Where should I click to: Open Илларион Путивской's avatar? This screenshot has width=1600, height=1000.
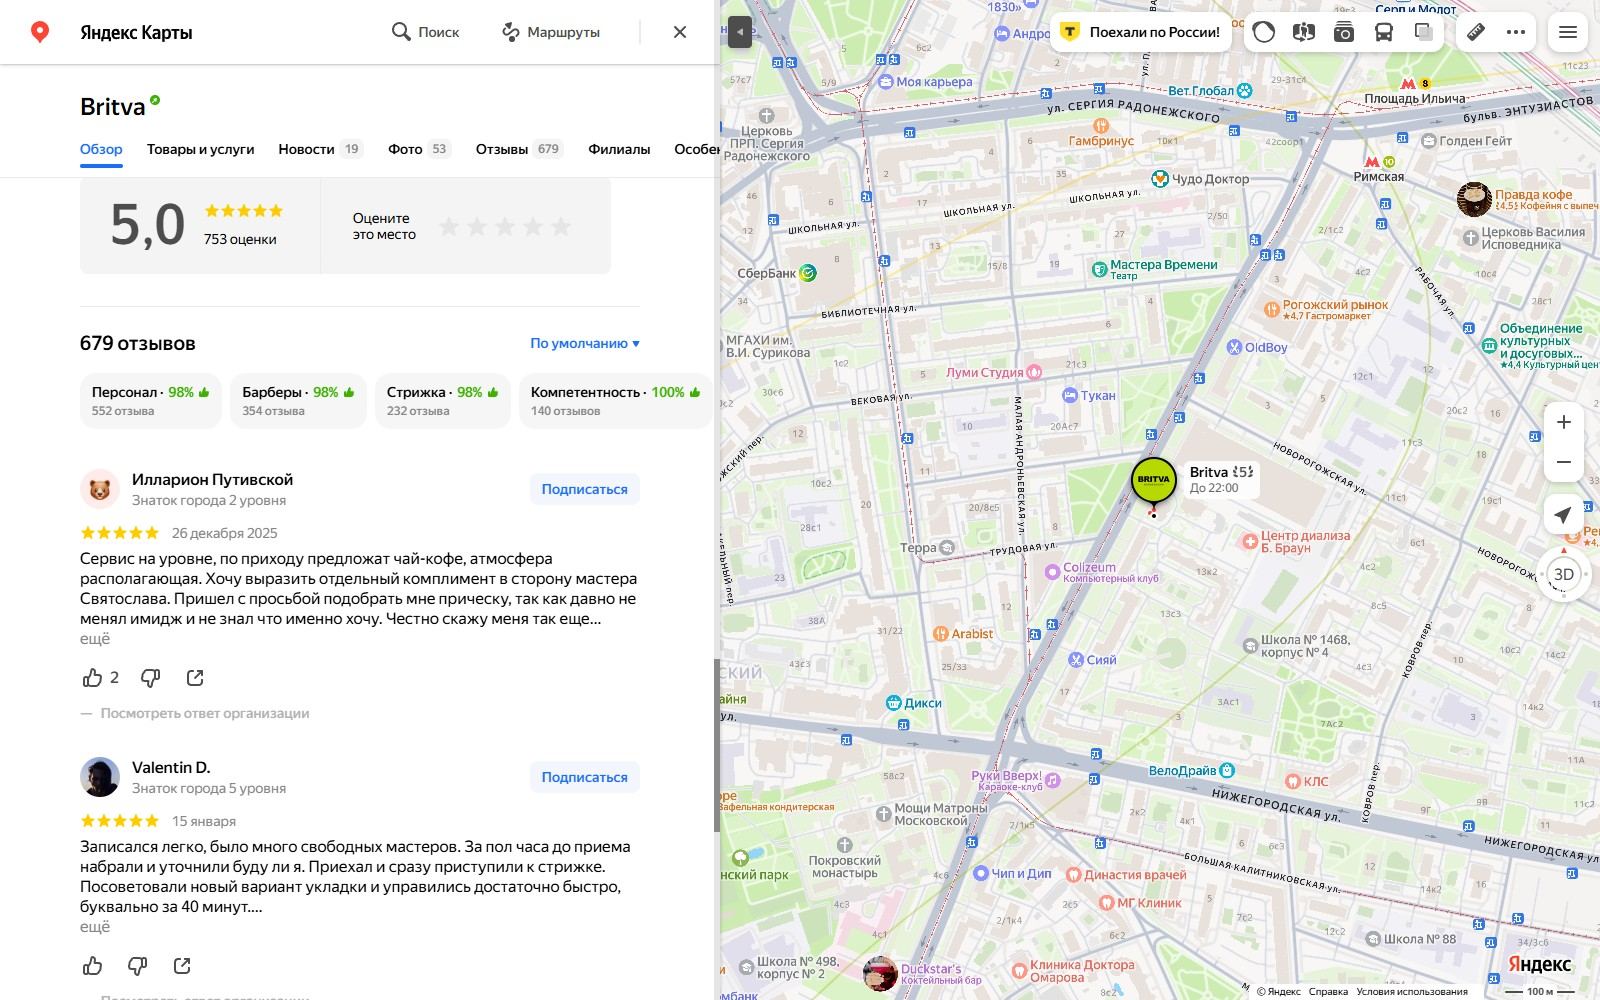point(100,489)
